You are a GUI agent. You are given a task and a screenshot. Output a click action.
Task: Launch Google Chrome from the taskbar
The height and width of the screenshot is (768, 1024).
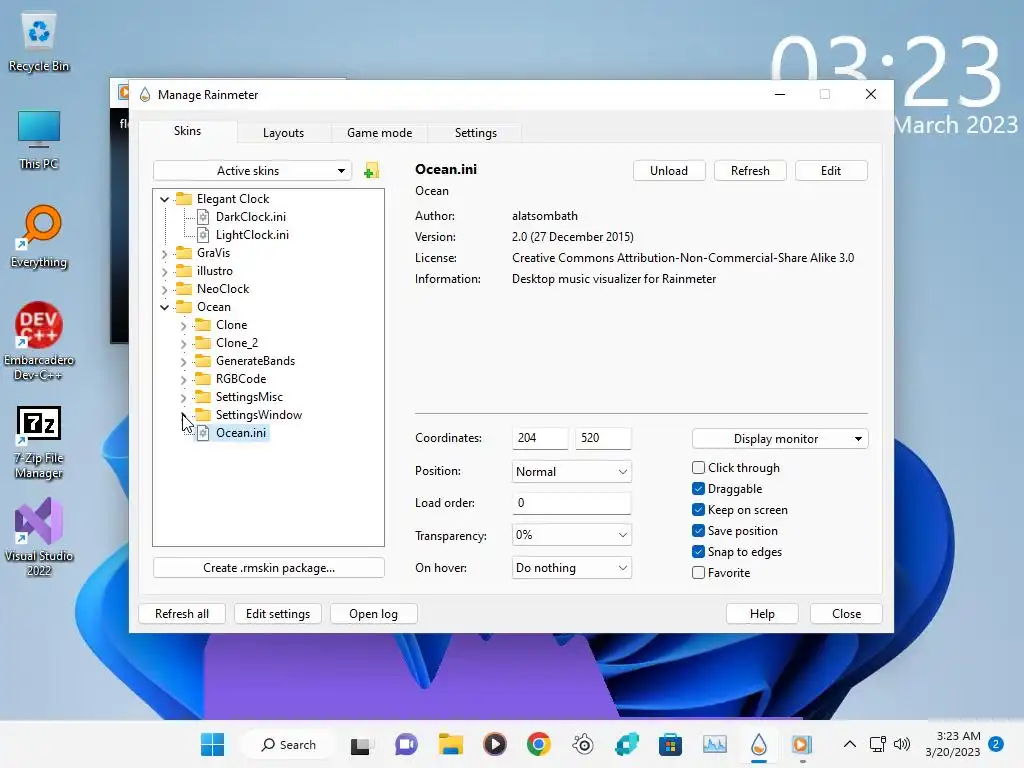[539, 744]
